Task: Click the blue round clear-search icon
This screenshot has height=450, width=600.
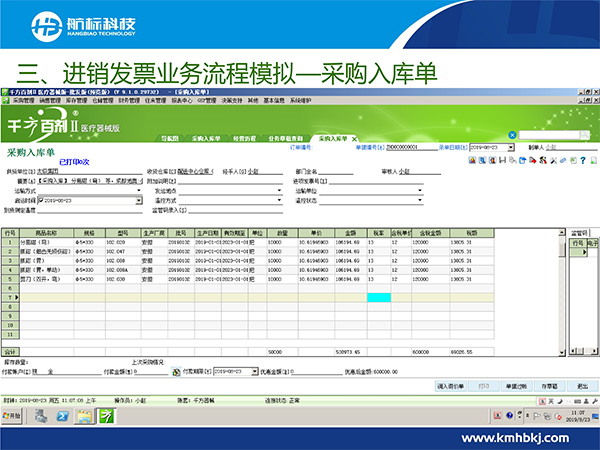Action: 512,135
